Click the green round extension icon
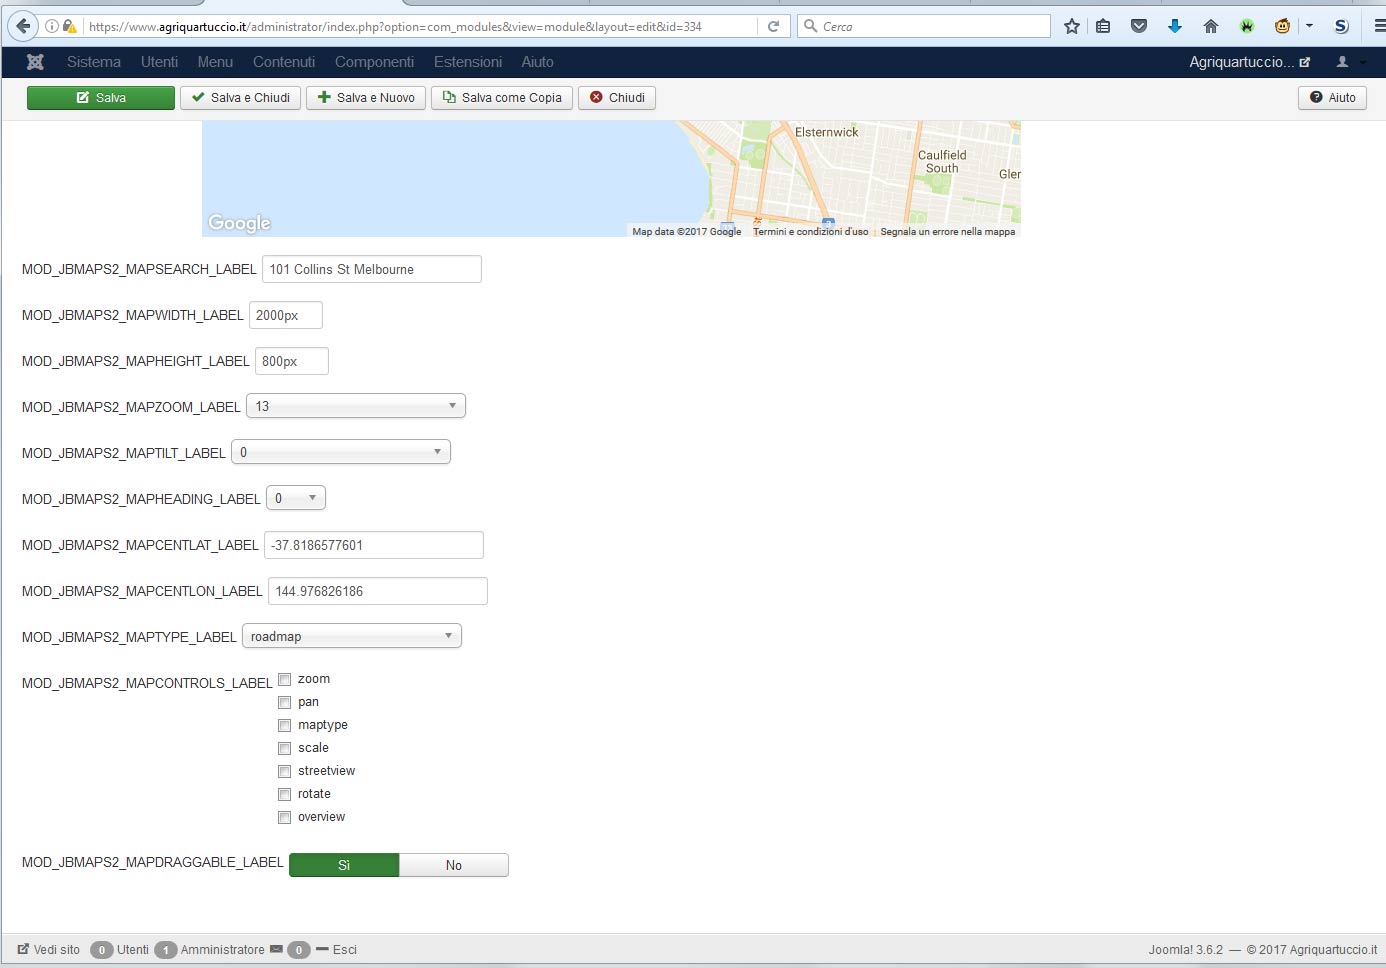The image size is (1386, 968). point(1247,26)
